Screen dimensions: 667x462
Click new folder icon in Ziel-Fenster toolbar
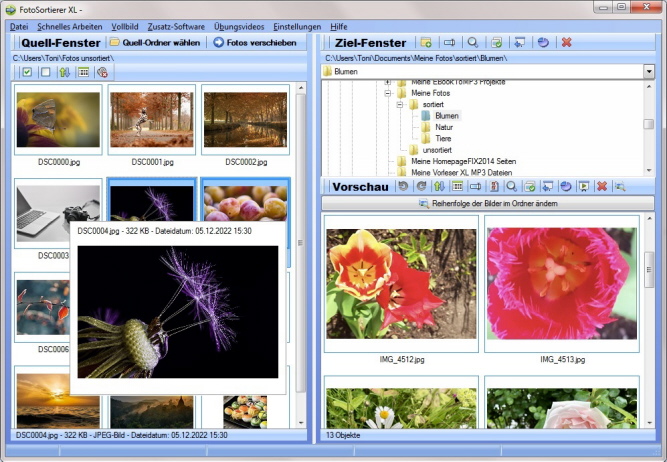[426, 43]
